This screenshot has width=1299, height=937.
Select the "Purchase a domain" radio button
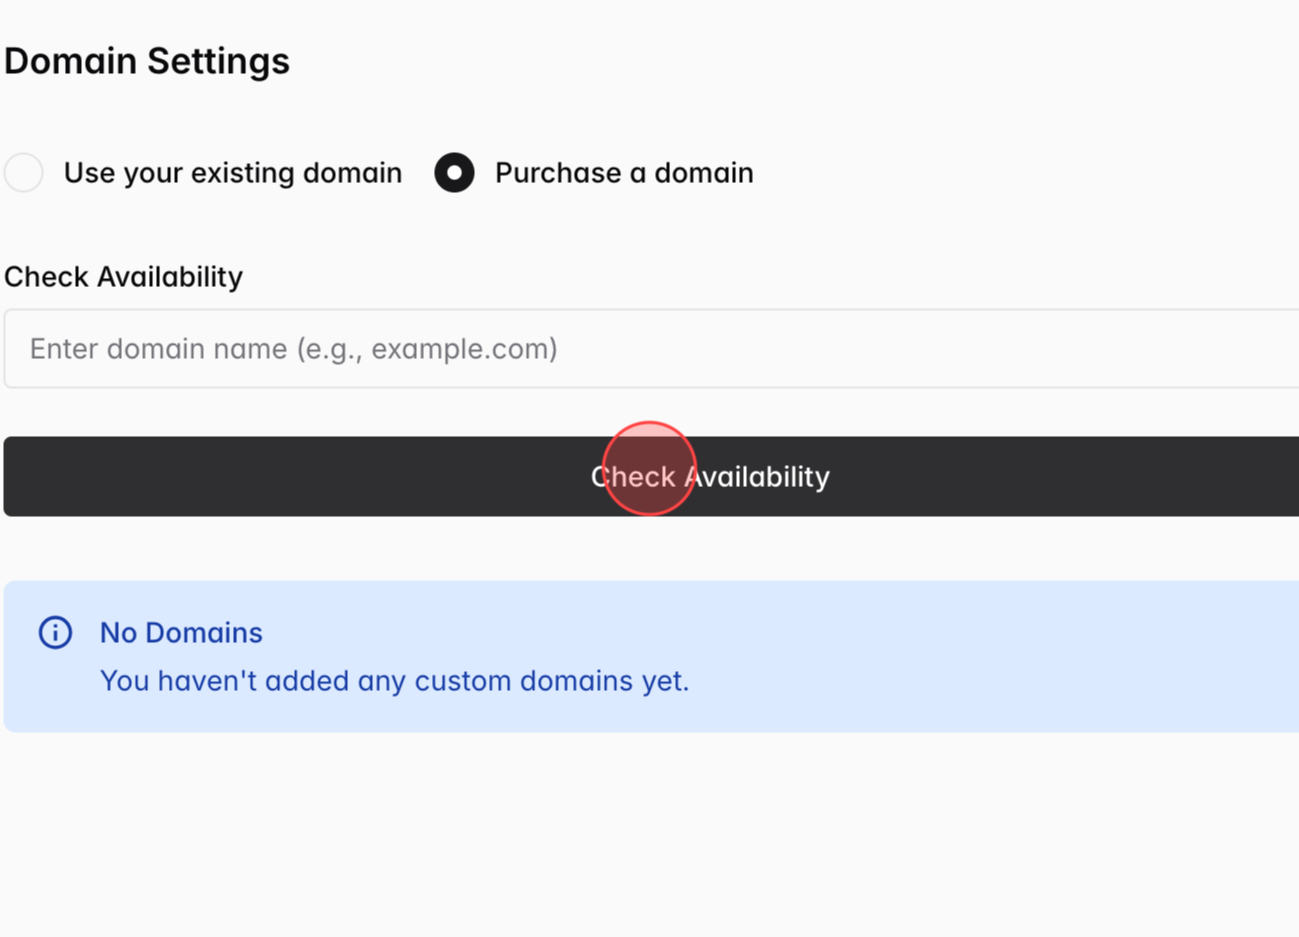[x=454, y=173]
